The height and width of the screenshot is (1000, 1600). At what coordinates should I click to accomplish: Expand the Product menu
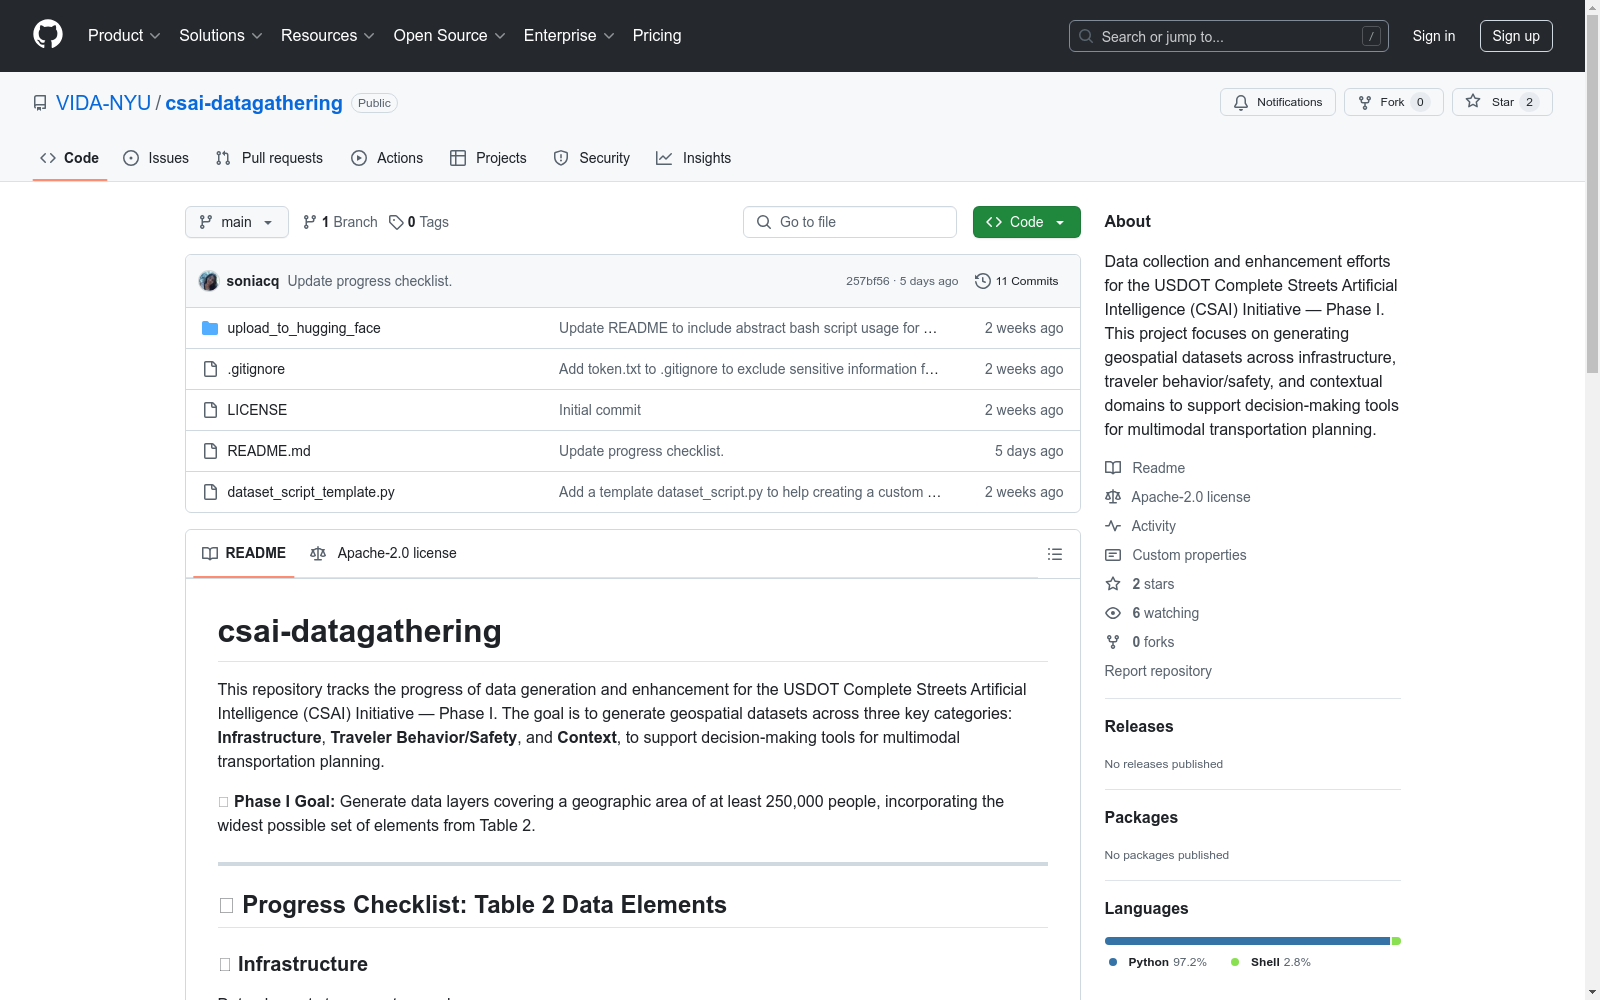tap(124, 35)
